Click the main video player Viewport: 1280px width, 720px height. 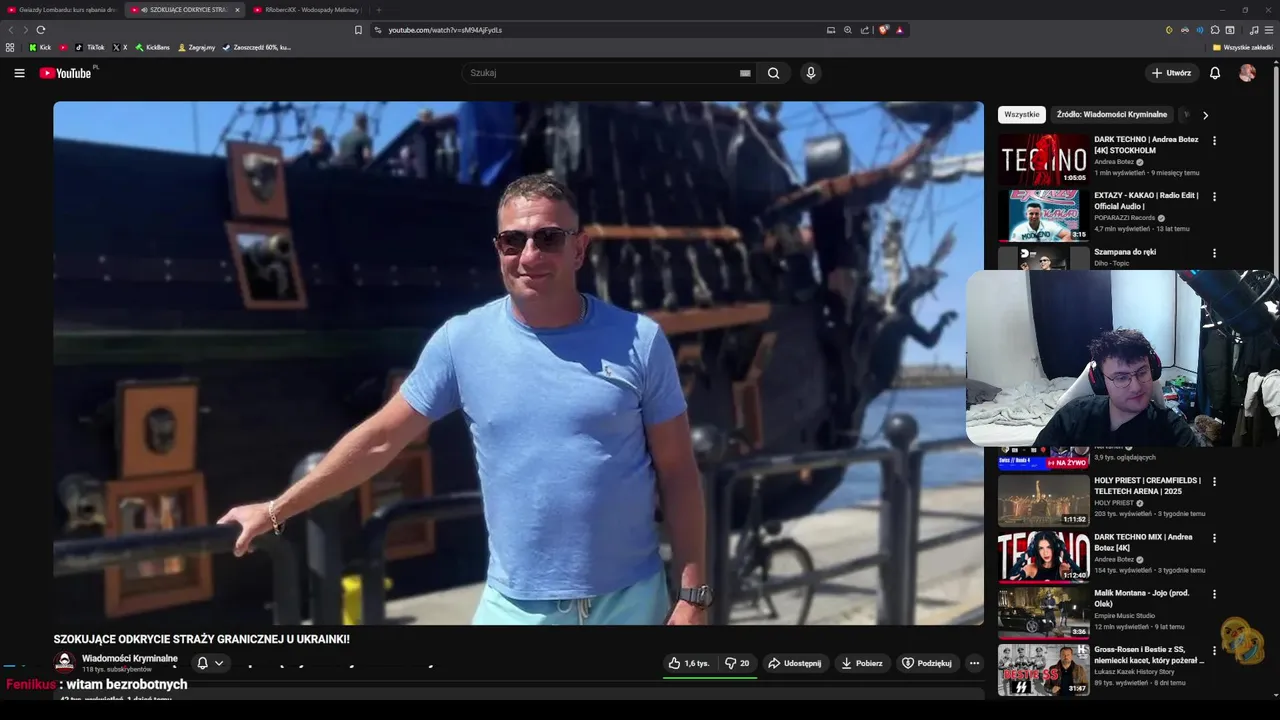pyautogui.click(x=518, y=363)
